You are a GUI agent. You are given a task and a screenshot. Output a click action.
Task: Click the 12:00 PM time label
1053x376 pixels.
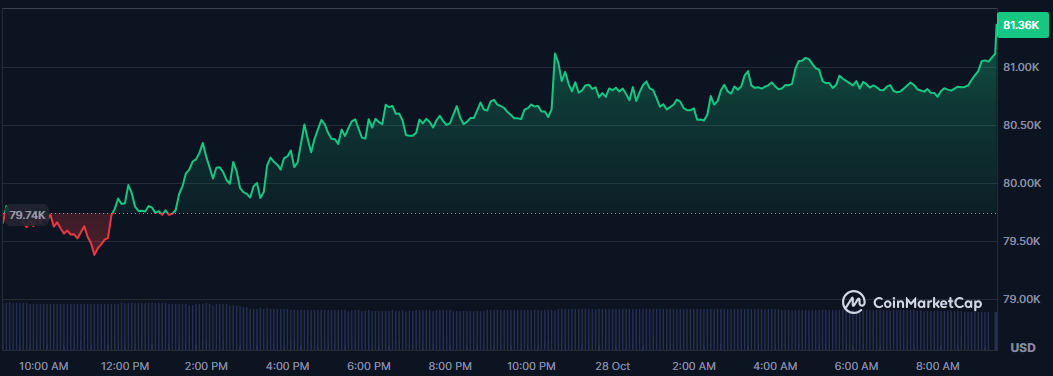pos(125,366)
